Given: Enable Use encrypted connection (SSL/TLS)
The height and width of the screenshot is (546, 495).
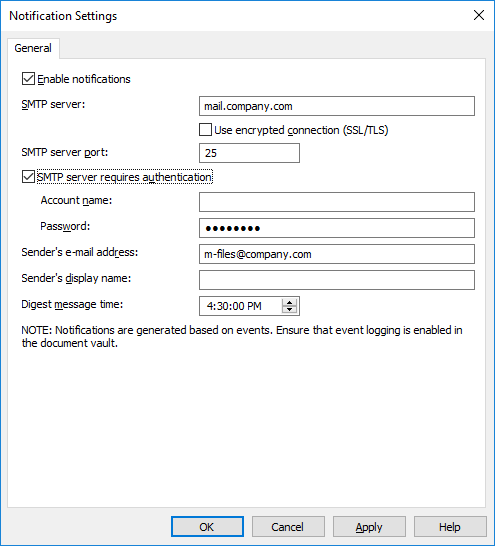Looking at the screenshot, I should [x=205, y=130].
